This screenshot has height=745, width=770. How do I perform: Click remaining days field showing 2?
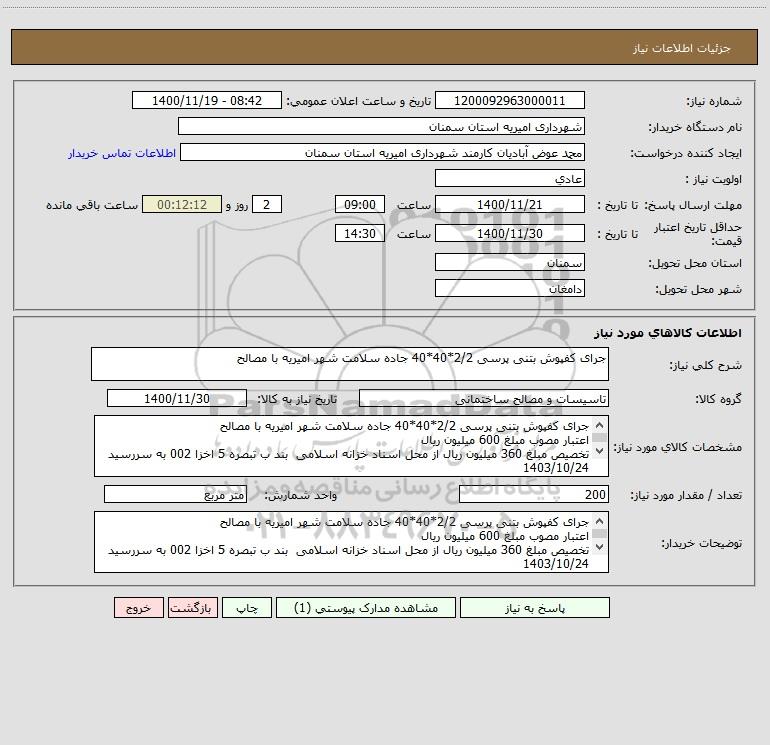click(267, 204)
